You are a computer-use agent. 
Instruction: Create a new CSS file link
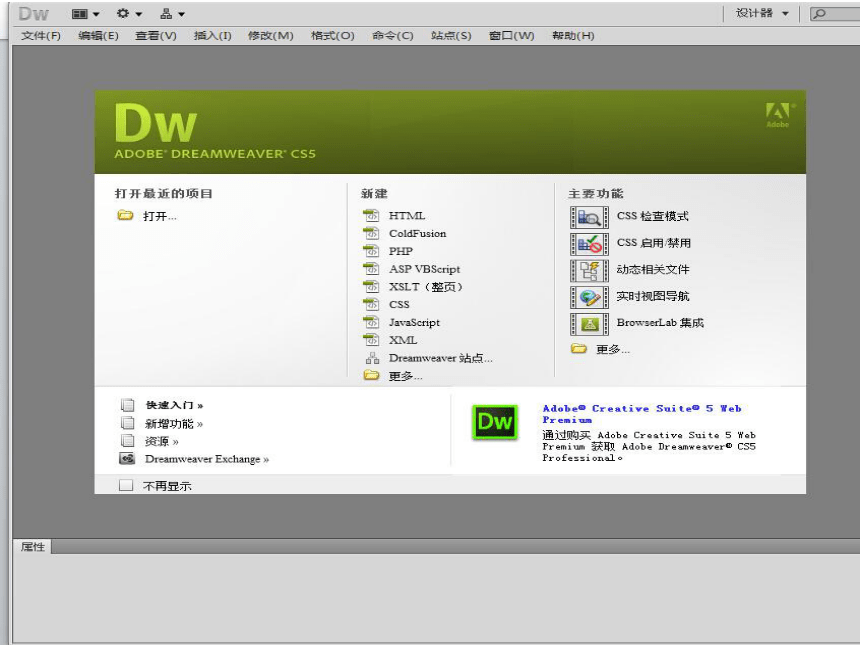[399, 304]
